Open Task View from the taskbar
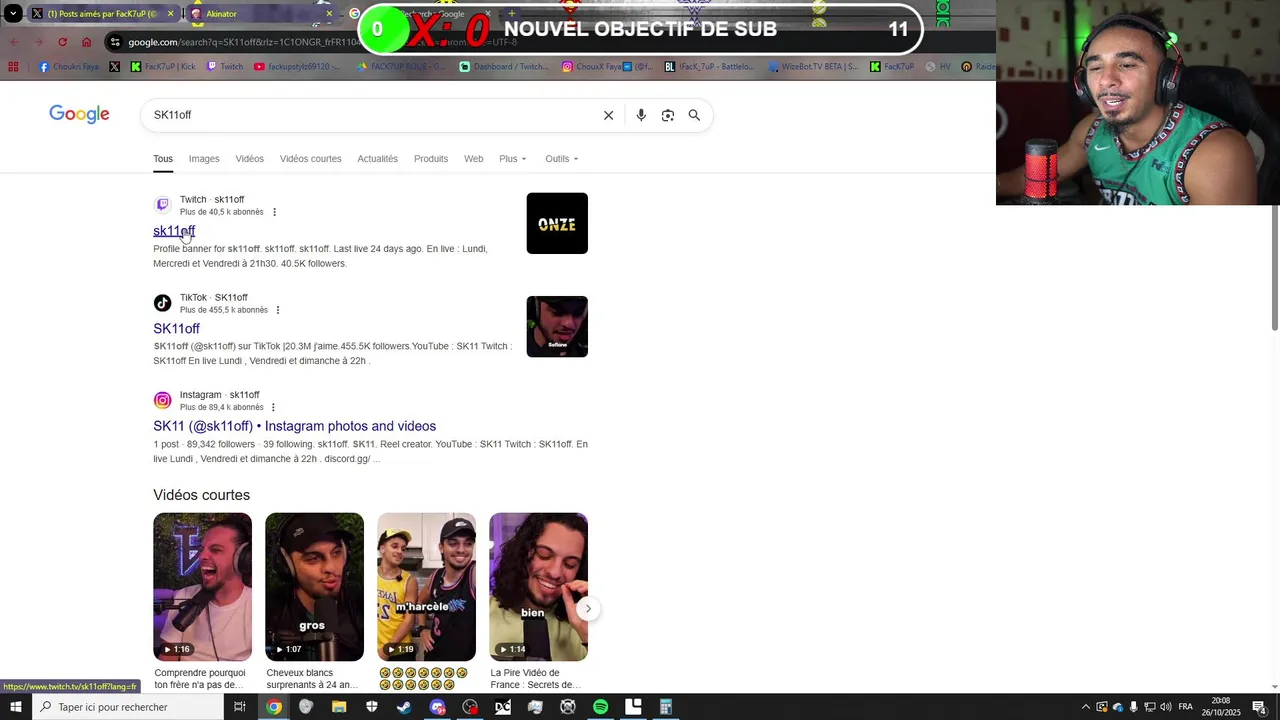This screenshot has height=720, width=1280. tap(240, 707)
